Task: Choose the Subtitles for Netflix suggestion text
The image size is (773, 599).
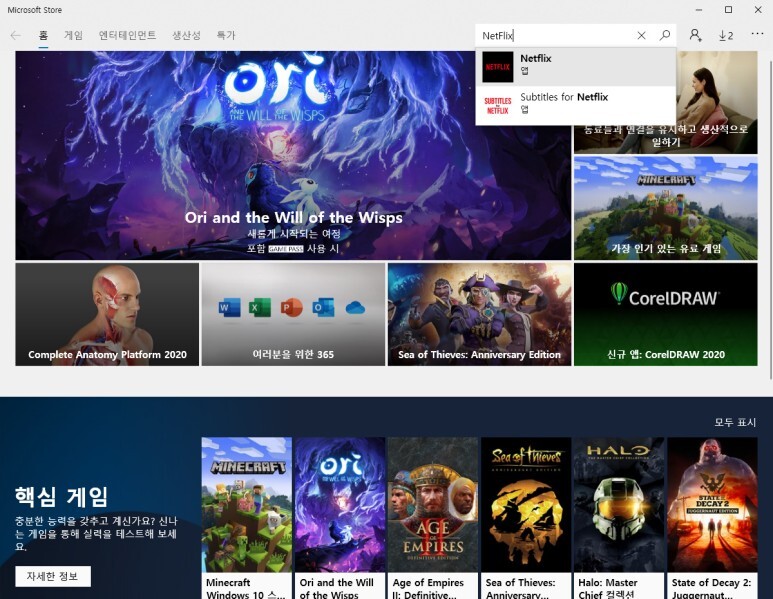Action: click(x=564, y=97)
